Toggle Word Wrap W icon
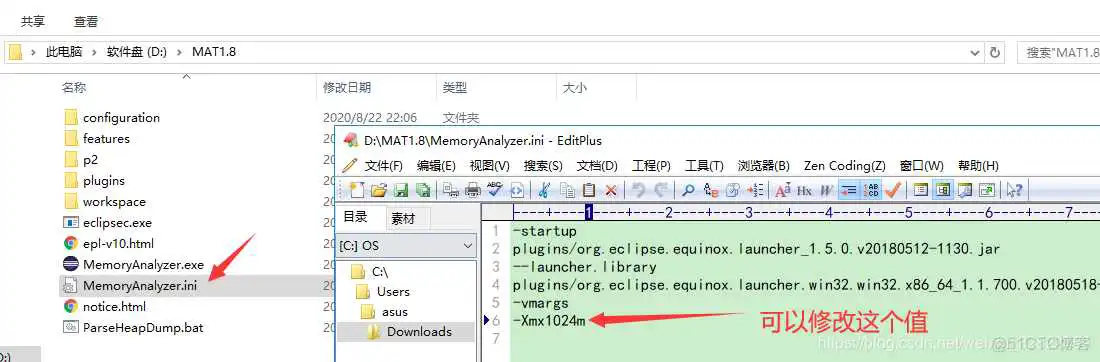This screenshot has height=362, width=1100. click(826, 189)
